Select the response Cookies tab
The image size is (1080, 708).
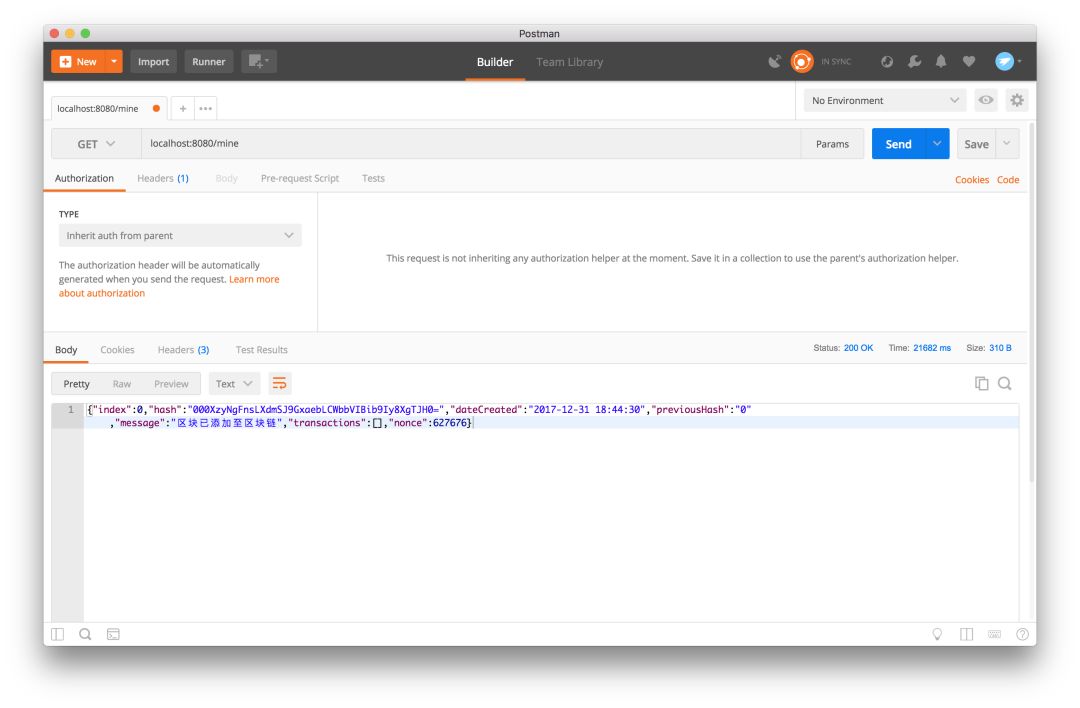pos(117,350)
